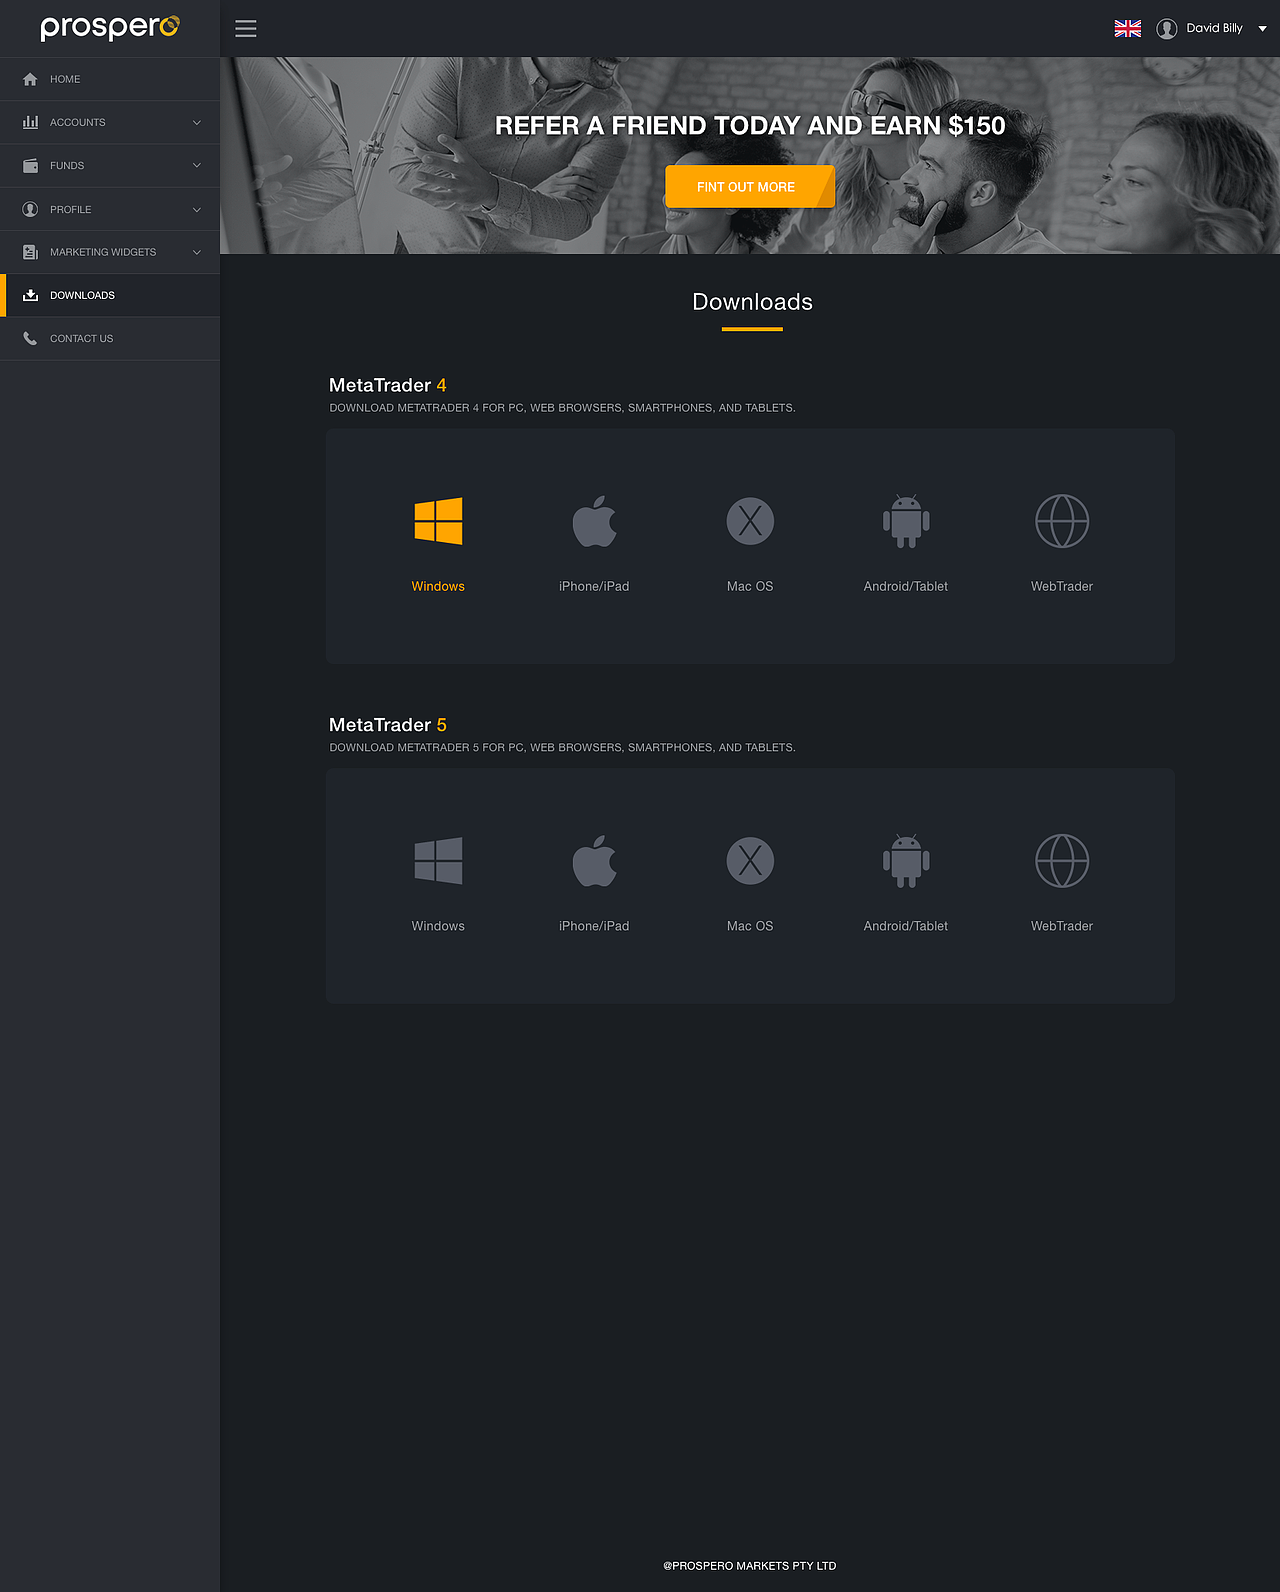Download MetaTrader 5 Windows icon
Viewport: 1280px width, 1592px height.
click(x=438, y=861)
